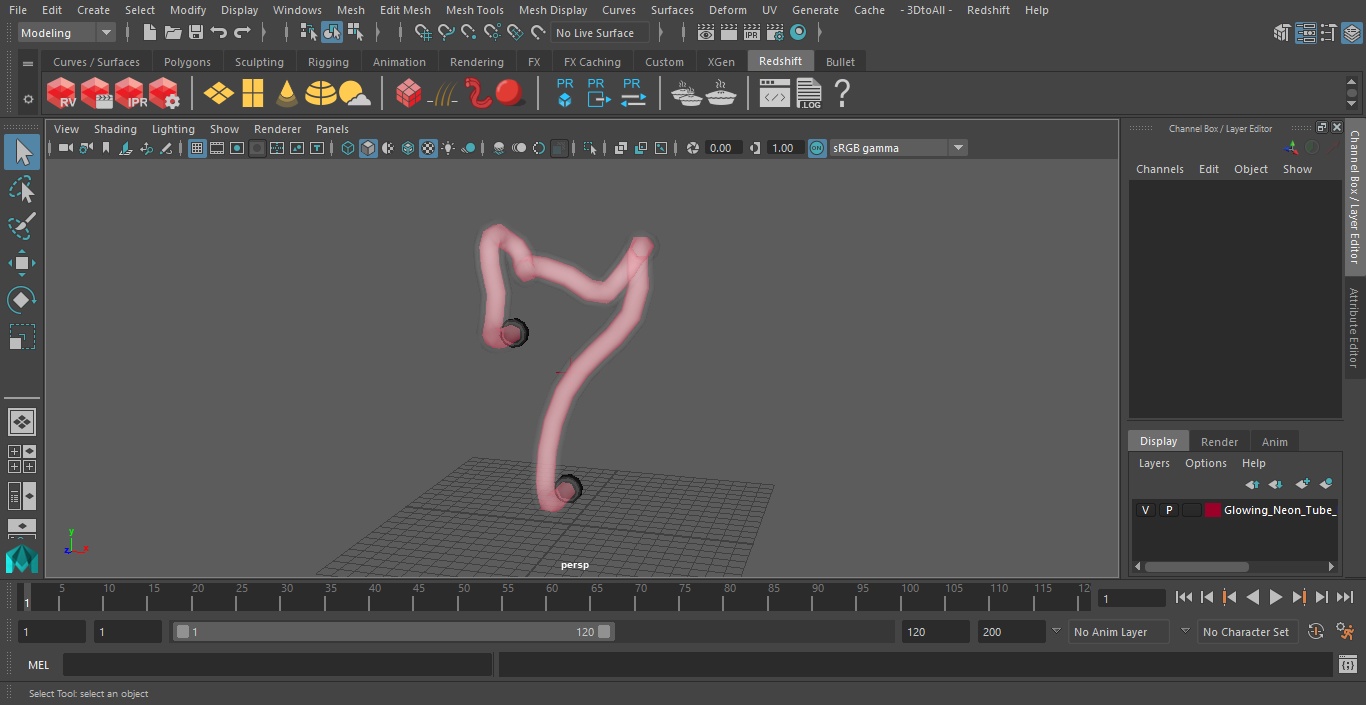Screen dimensions: 1366x705
Task: Activate the Lasso select tool
Action: click(22, 189)
